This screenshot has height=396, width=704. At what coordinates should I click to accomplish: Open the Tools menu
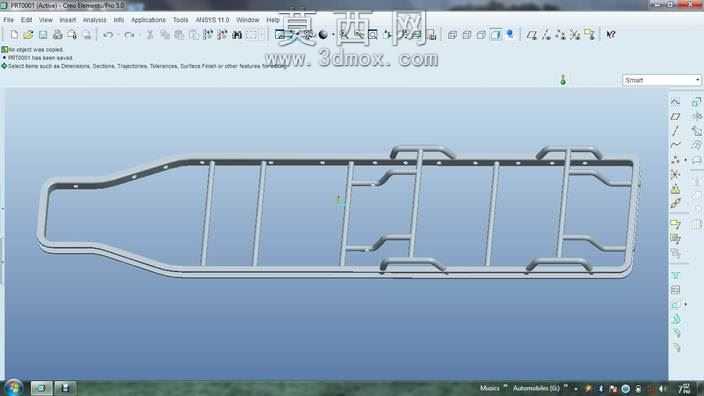pyautogui.click(x=180, y=20)
